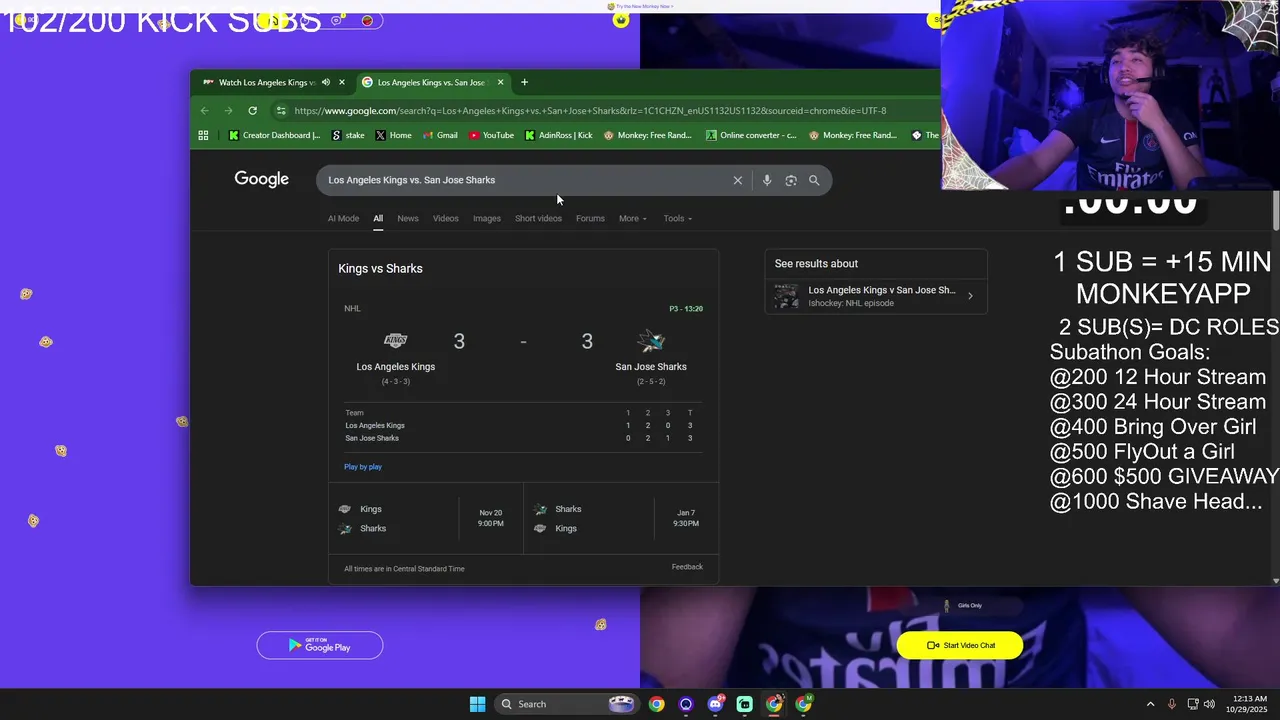Click the San Jose Sharks team logo

(651, 341)
